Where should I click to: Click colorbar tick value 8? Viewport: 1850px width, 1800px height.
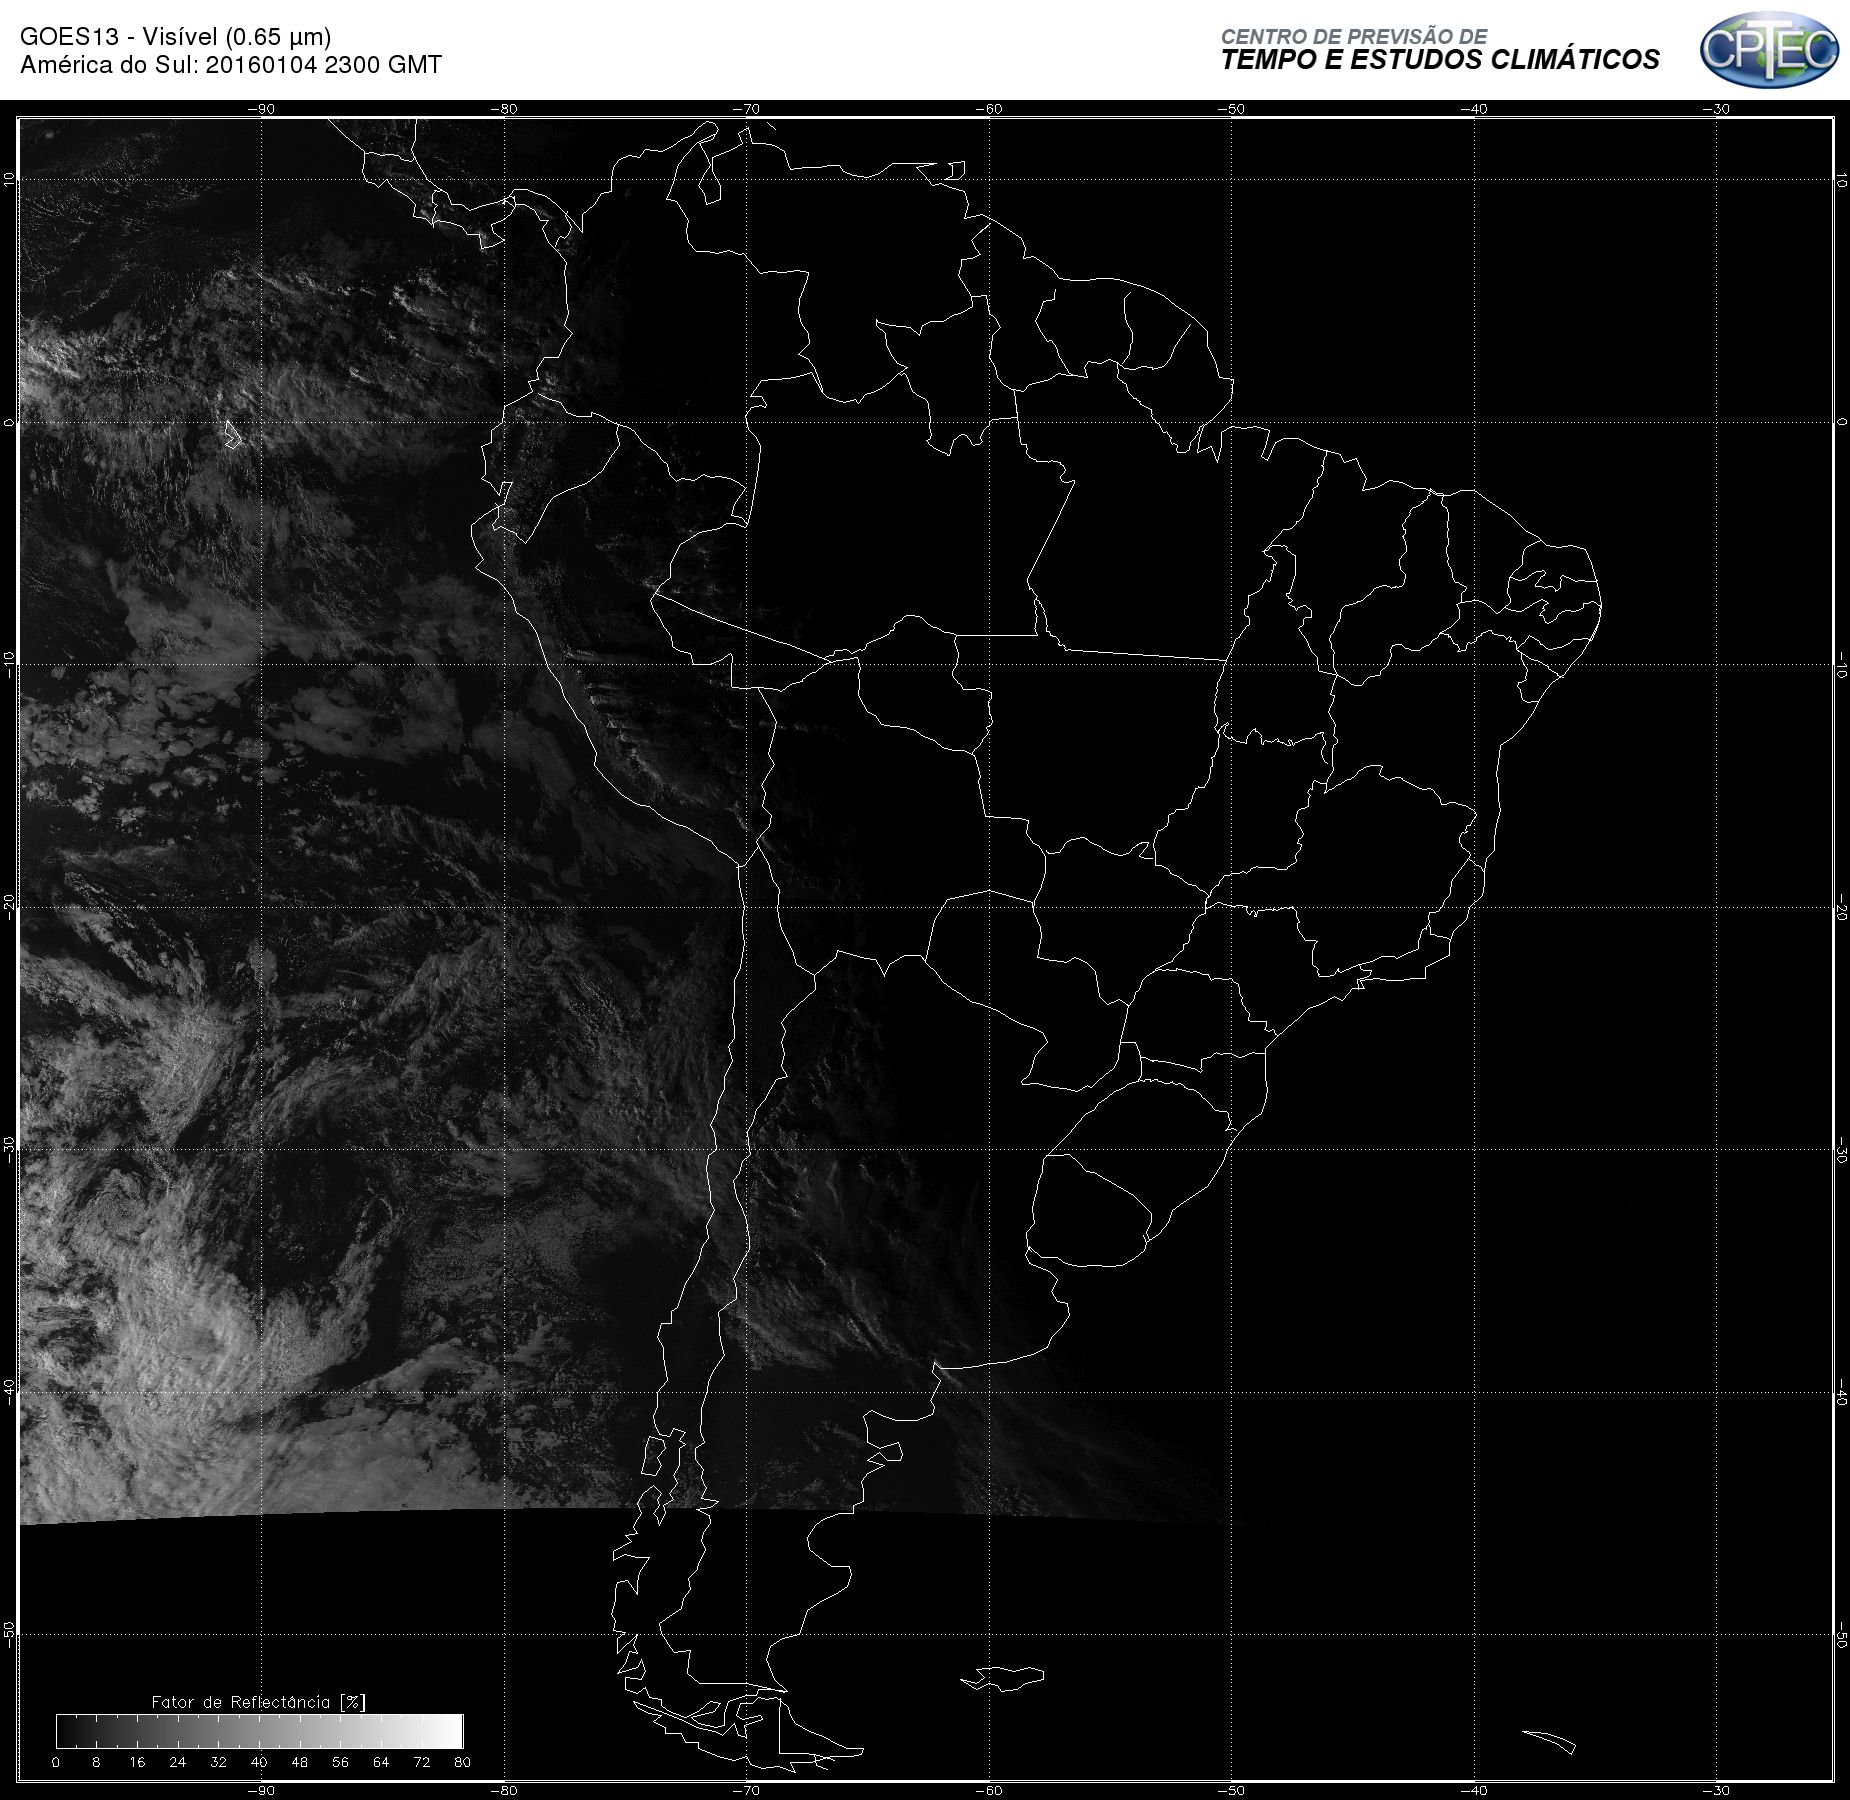pos(96,1762)
